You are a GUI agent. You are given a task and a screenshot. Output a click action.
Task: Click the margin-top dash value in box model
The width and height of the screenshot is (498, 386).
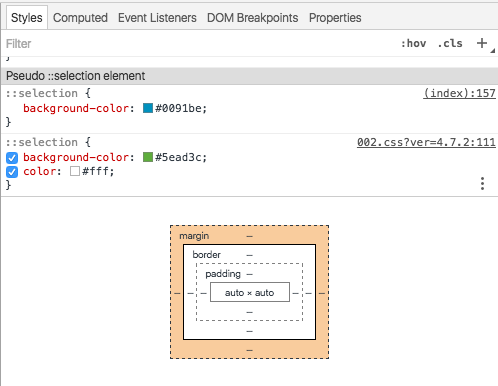250,236
